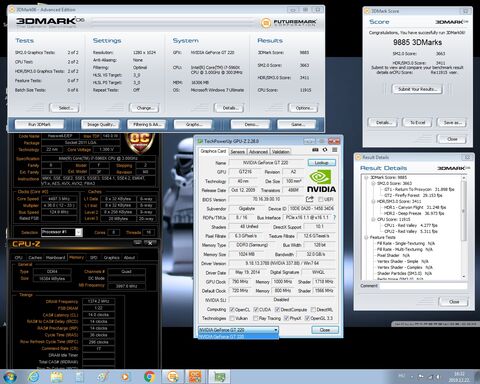Click the volume speaker tray icon
Viewport: 480px width, 384px height.
[437, 377]
